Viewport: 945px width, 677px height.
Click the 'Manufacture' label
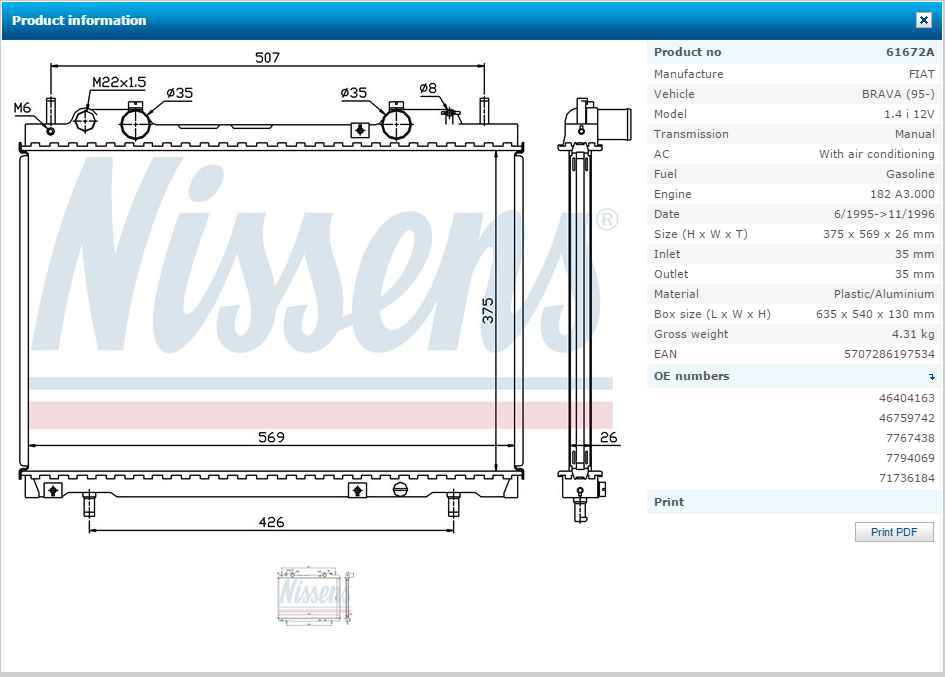click(688, 74)
